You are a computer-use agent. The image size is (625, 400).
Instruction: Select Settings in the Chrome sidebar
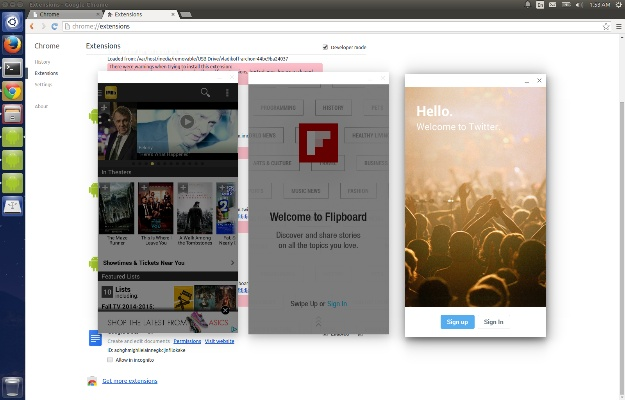[43, 84]
